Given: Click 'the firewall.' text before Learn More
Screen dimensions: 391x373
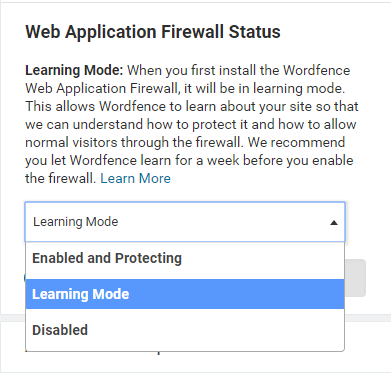Looking at the screenshot, I should (x=61, y=179).
